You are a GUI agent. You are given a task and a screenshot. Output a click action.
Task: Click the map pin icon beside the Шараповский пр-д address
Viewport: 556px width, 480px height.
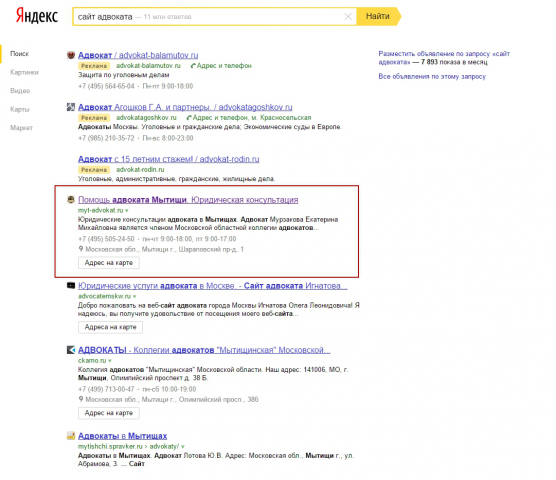point(81,249)
